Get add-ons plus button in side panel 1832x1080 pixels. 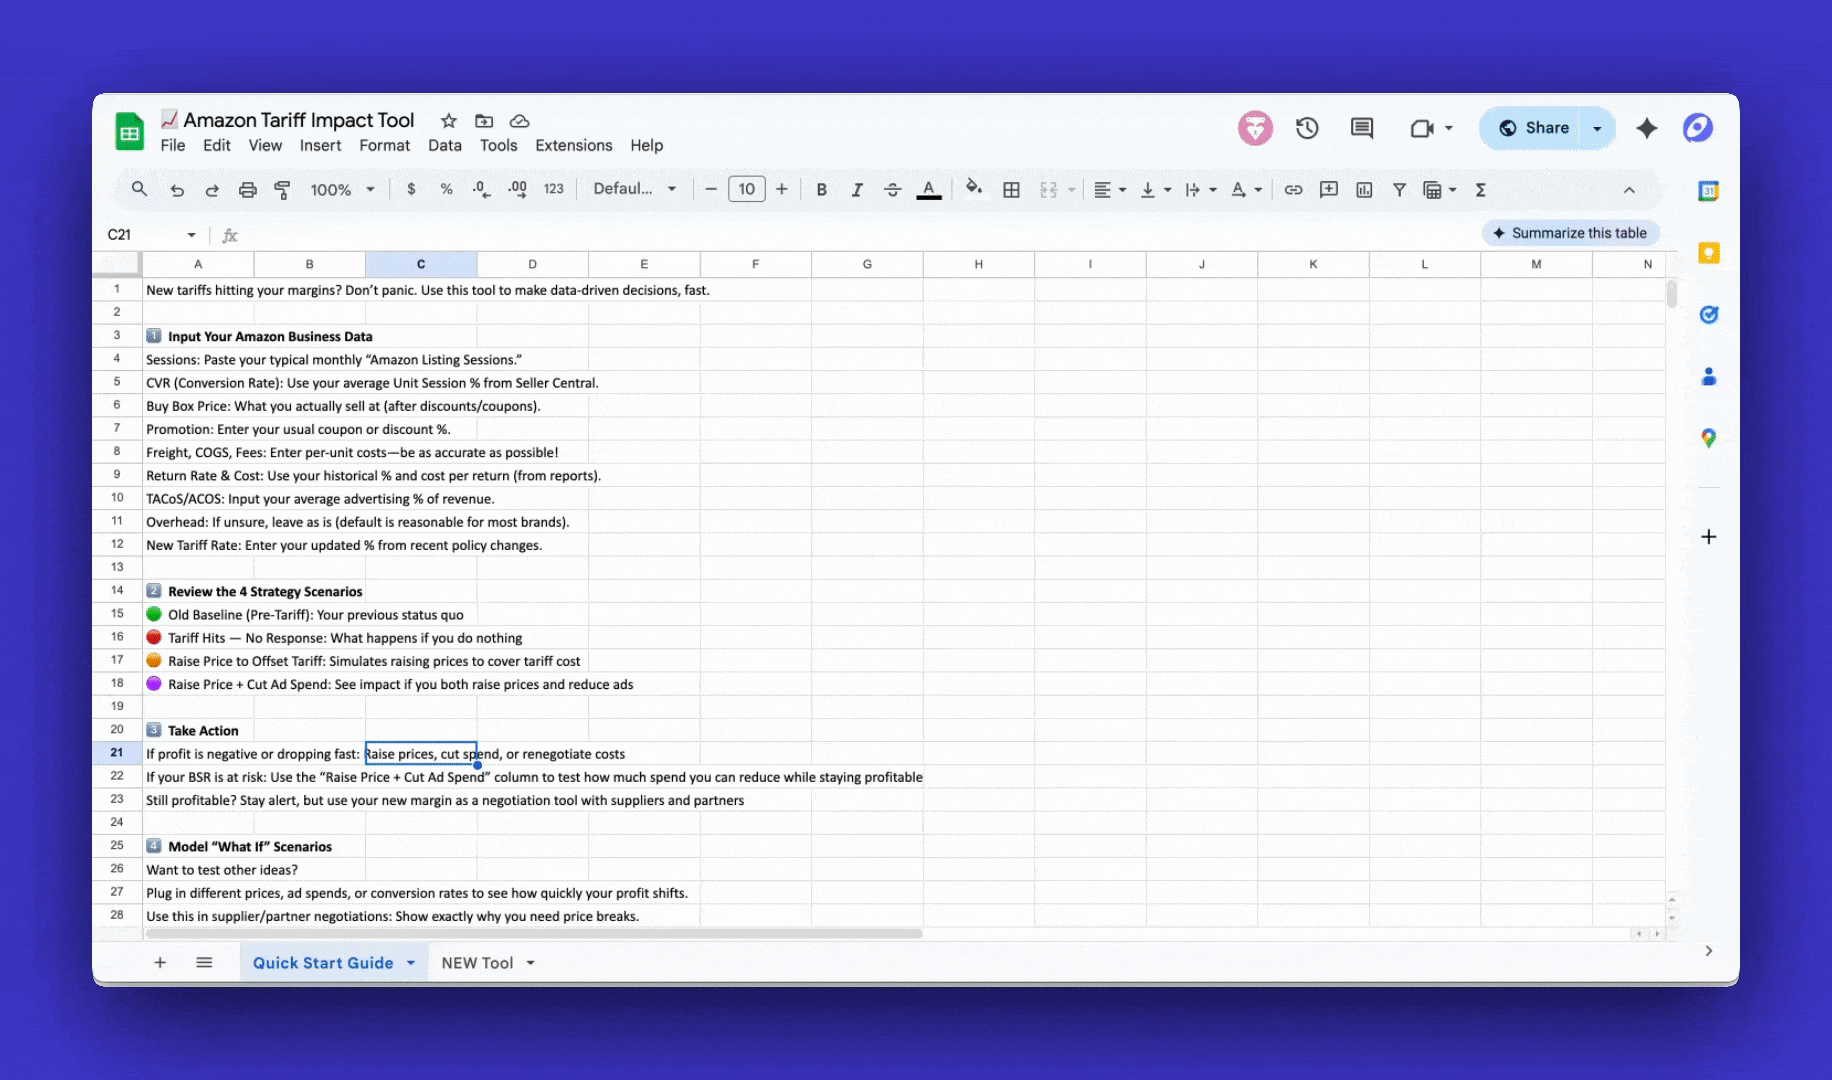tap(1709, 537)
